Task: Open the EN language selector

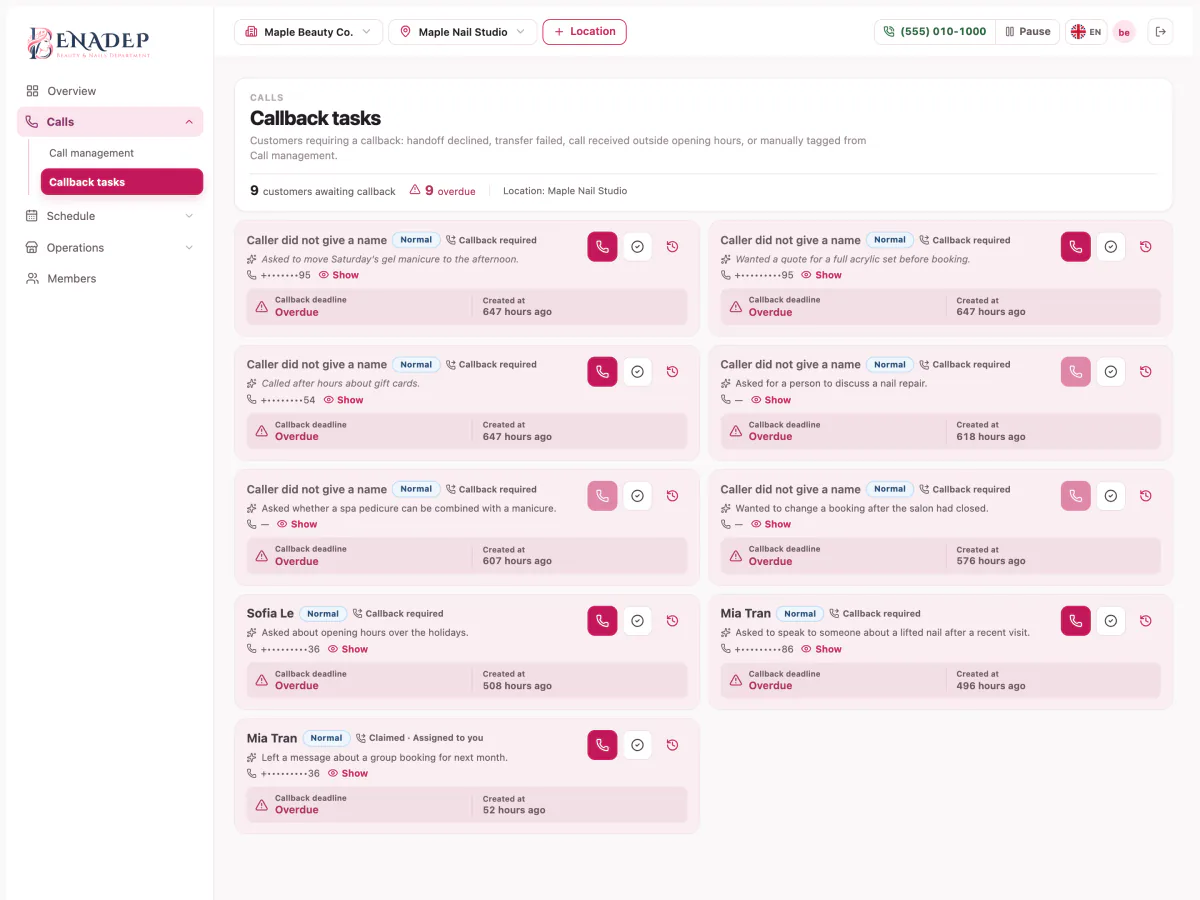Action: [1086, 32]
